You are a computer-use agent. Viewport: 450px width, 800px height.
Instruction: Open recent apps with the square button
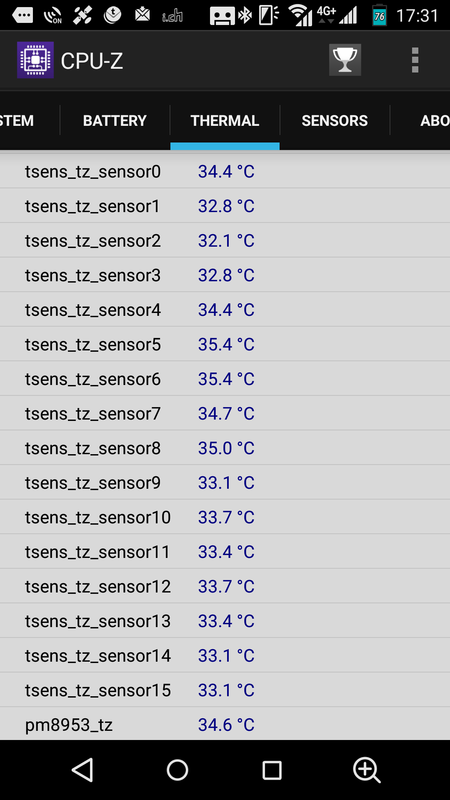[272, 770]
